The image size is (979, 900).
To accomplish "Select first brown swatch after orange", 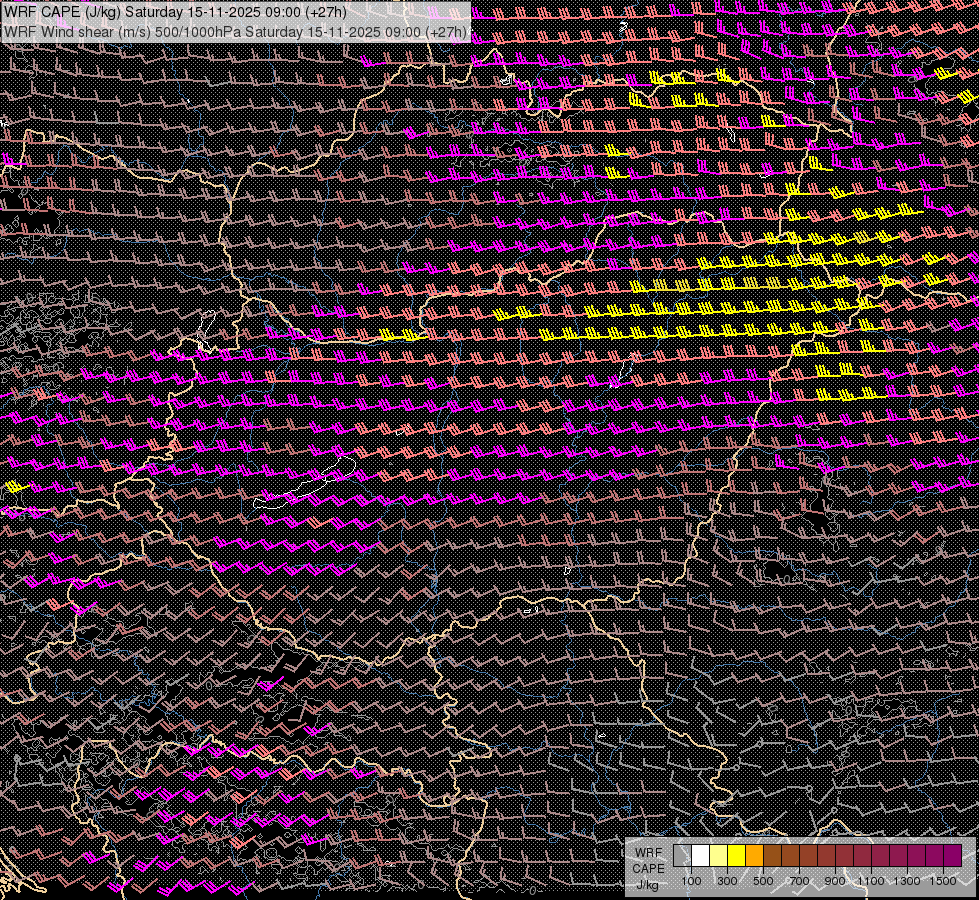I will [772, 856].
